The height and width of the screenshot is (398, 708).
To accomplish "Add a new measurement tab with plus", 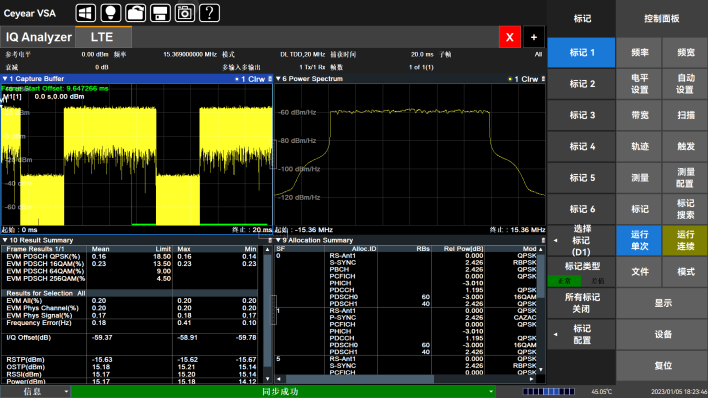I will [x=534, y=37].
